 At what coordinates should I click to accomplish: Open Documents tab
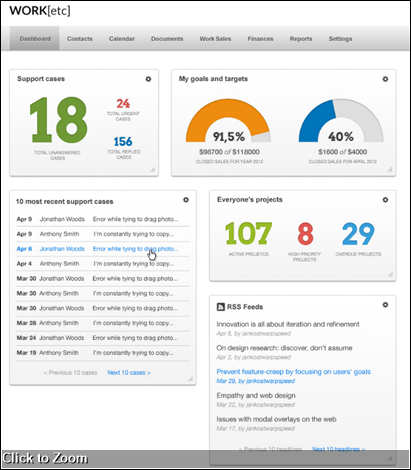pyautogui.click(x=167, y=39)
